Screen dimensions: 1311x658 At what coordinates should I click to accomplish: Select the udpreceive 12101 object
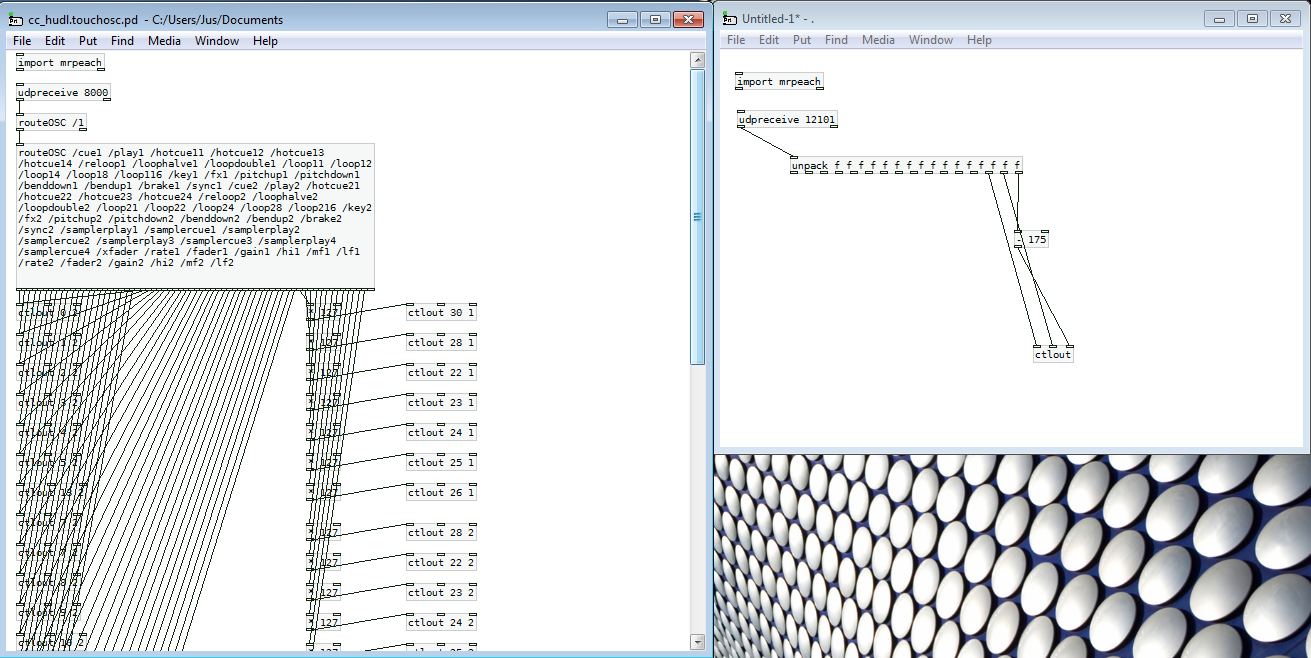(787, 120)
